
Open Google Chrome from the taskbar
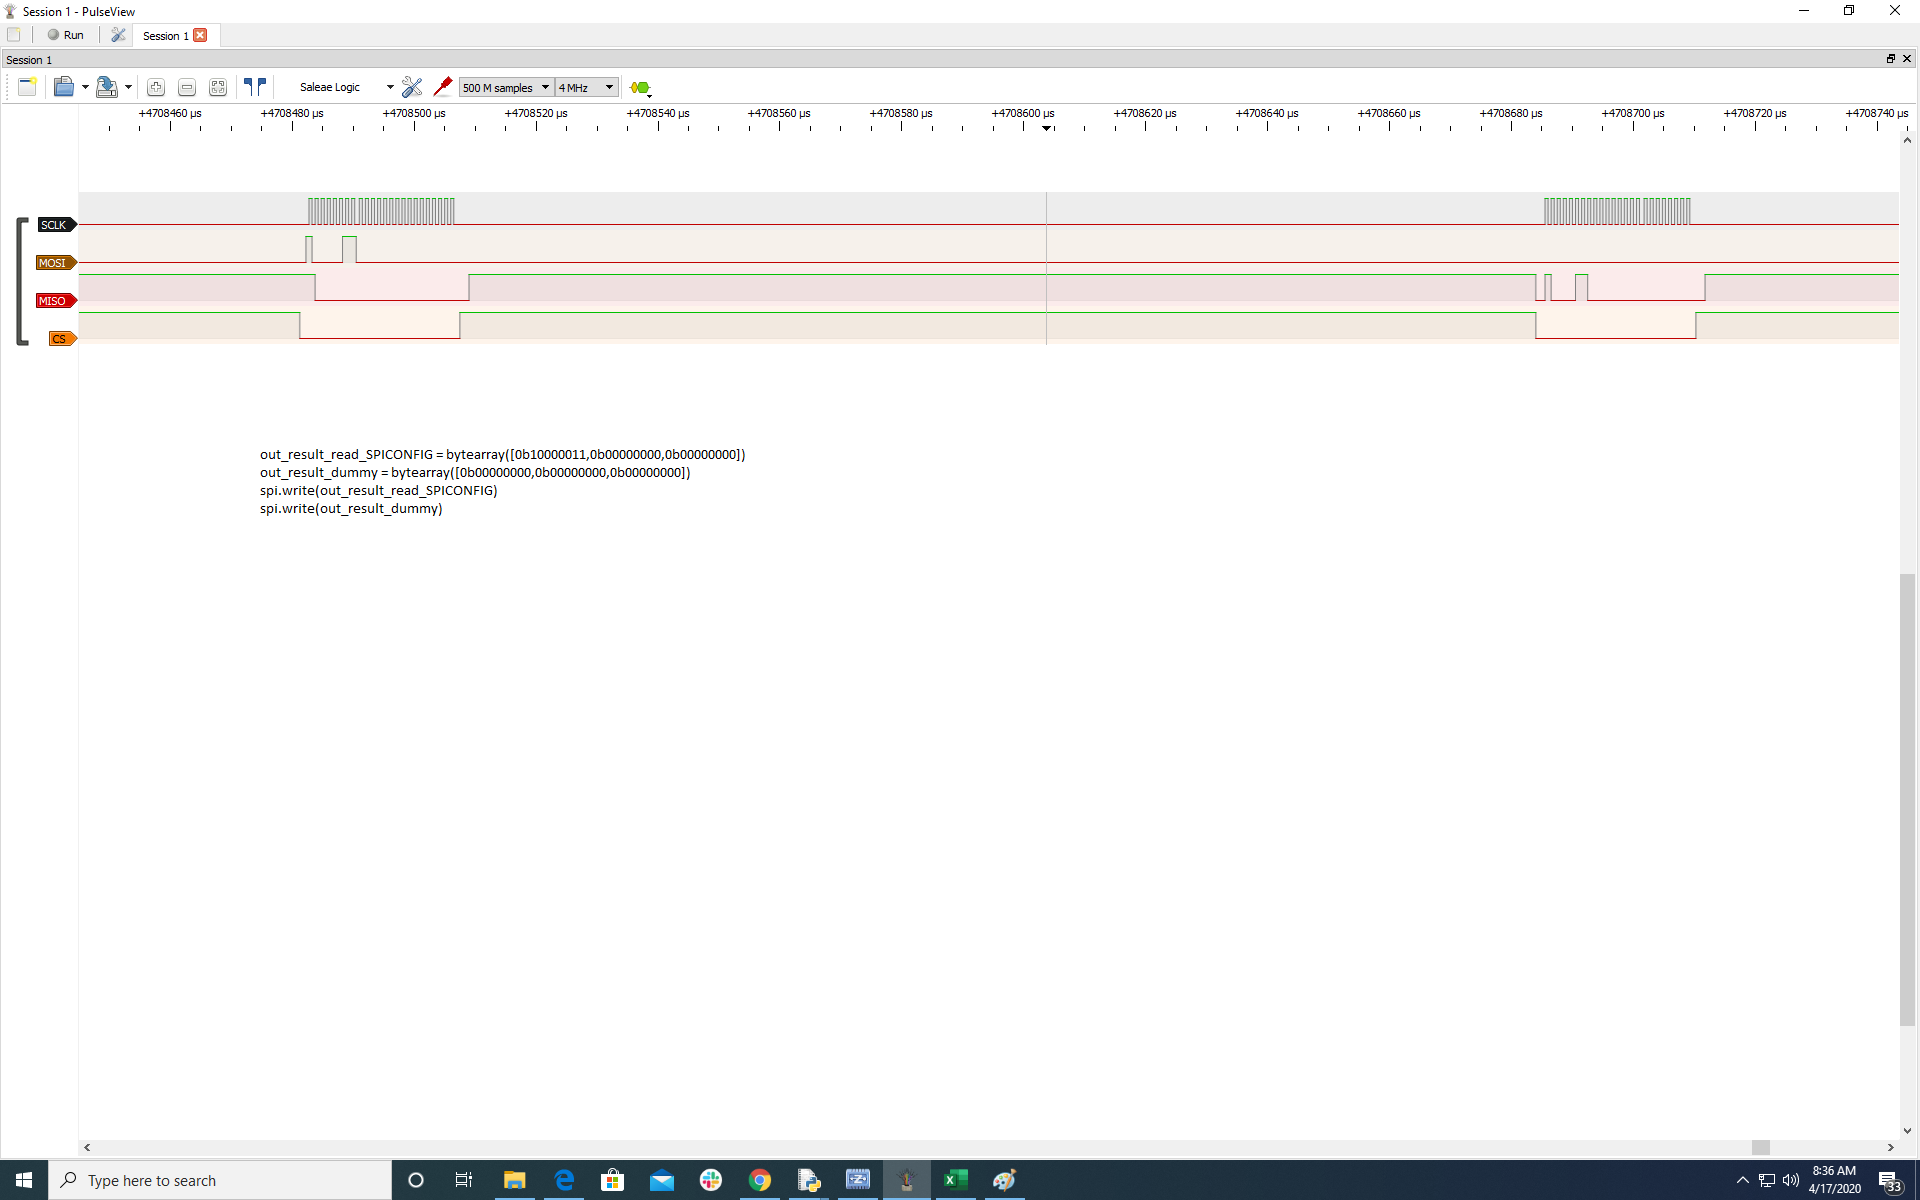(760, 1180)
